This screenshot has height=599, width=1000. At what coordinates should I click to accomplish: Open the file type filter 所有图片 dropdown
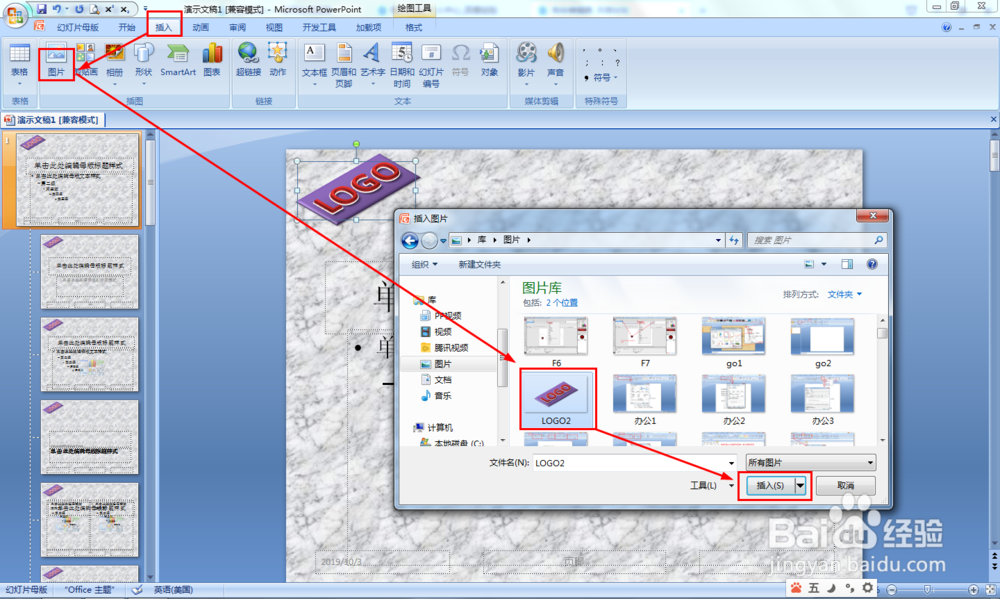810,462
